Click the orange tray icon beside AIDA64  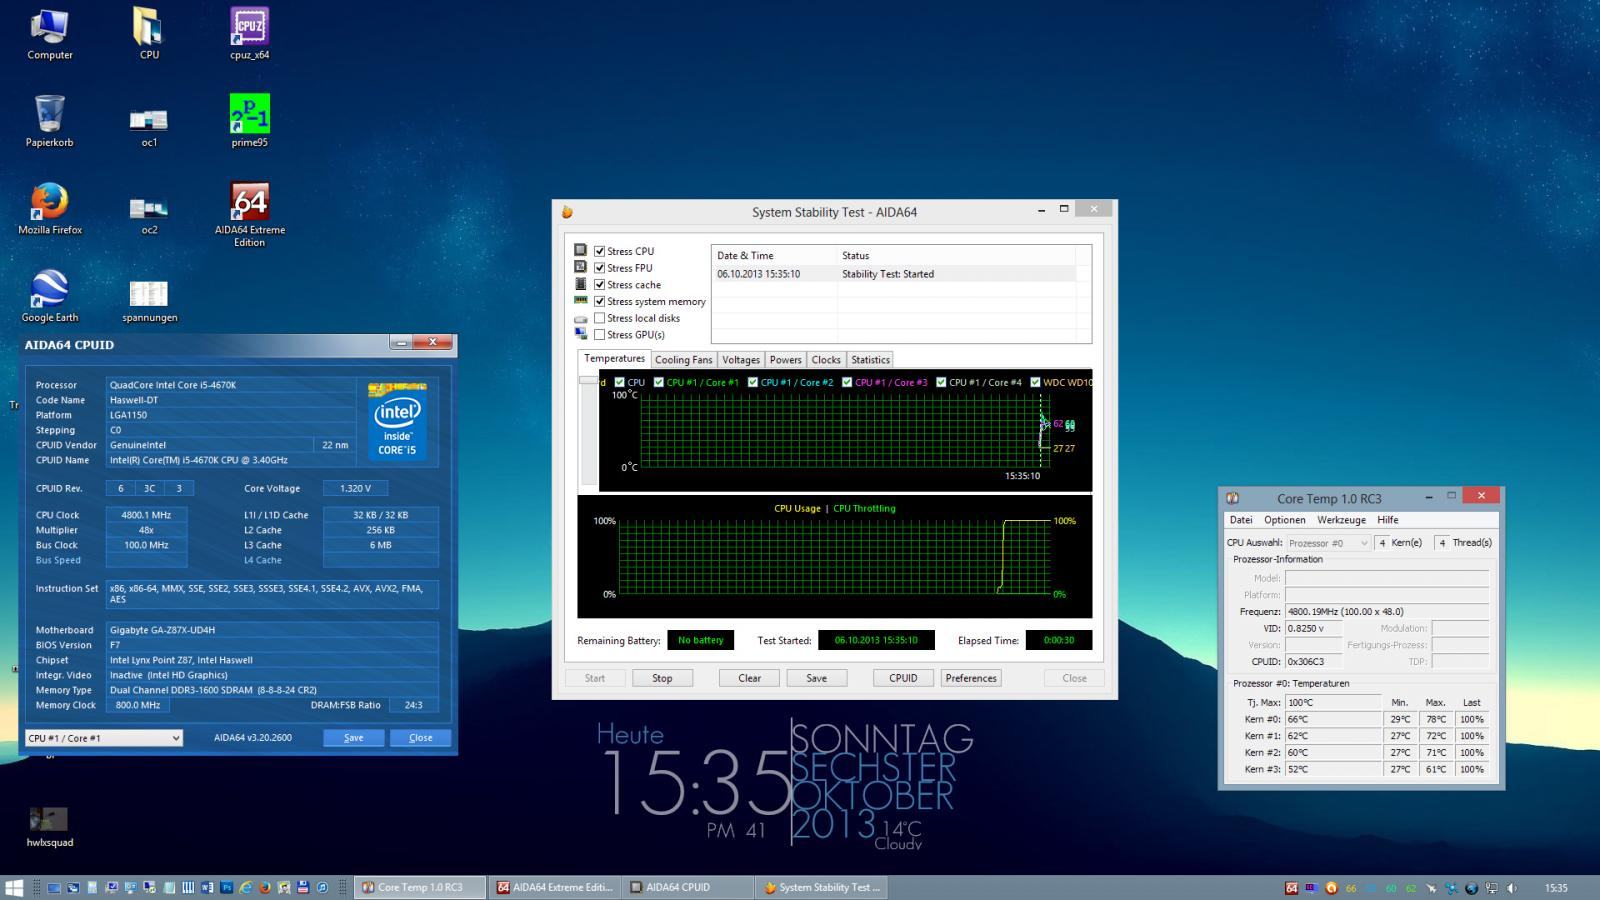(x=1331, y=888)
